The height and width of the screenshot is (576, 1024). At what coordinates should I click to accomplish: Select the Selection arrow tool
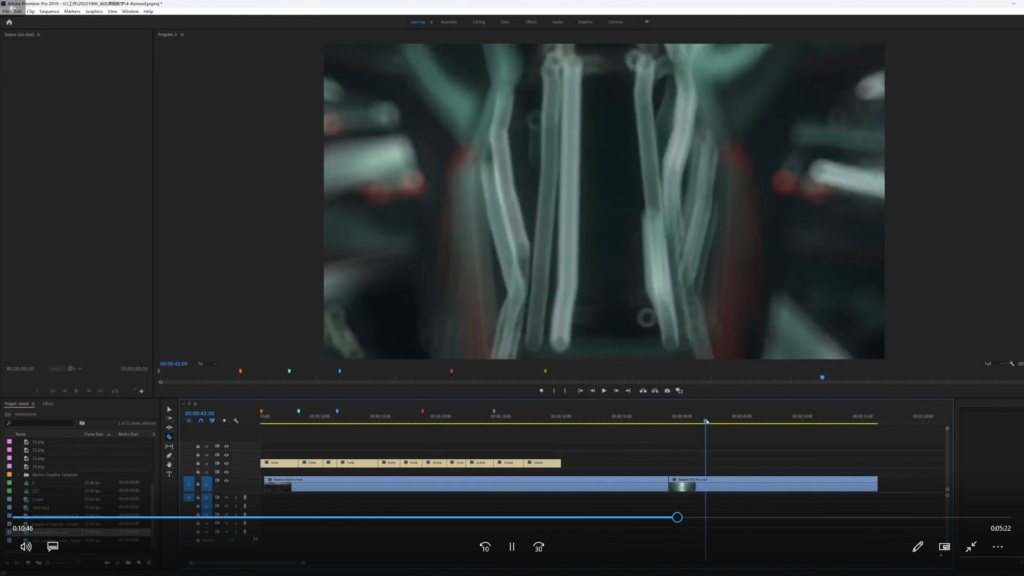tap(169, 409)
